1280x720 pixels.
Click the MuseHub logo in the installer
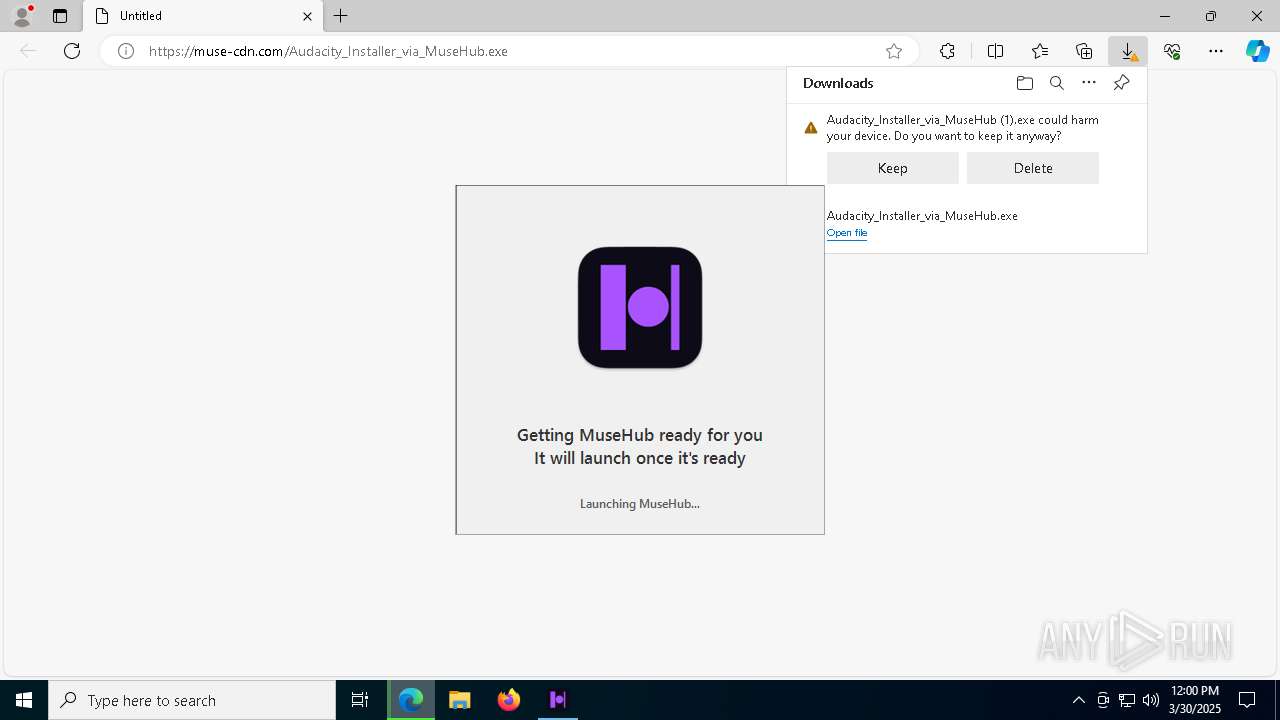pos(640,308)
